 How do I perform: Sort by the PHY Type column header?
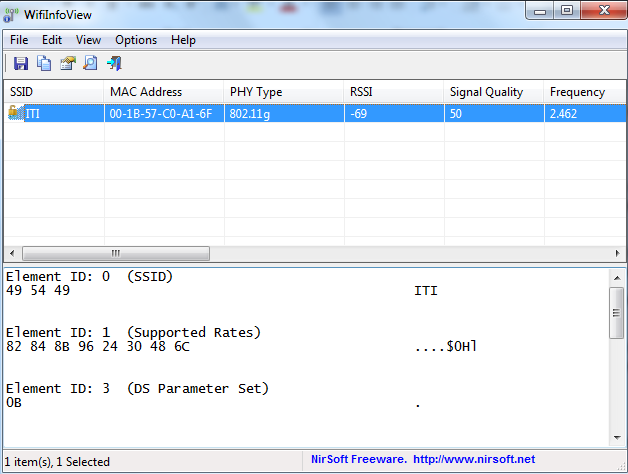(x=284, y=92)
